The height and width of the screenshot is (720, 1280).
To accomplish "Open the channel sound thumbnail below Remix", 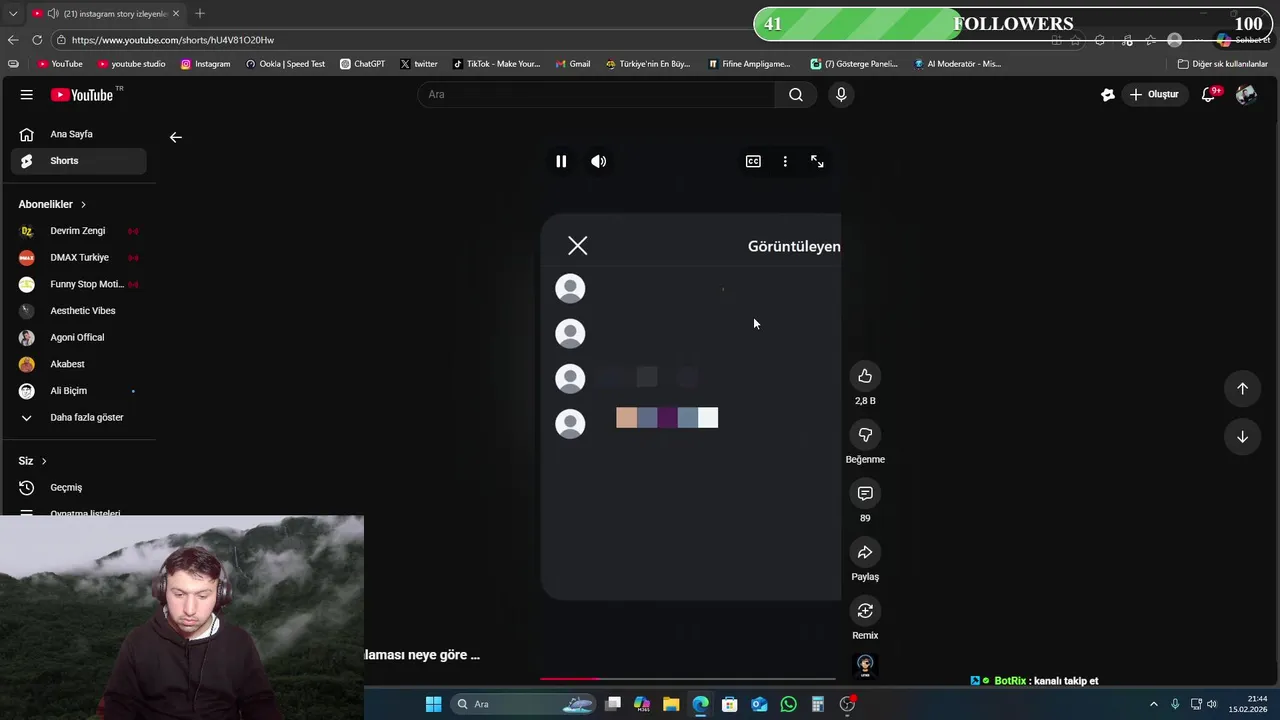I will [865, 666].
